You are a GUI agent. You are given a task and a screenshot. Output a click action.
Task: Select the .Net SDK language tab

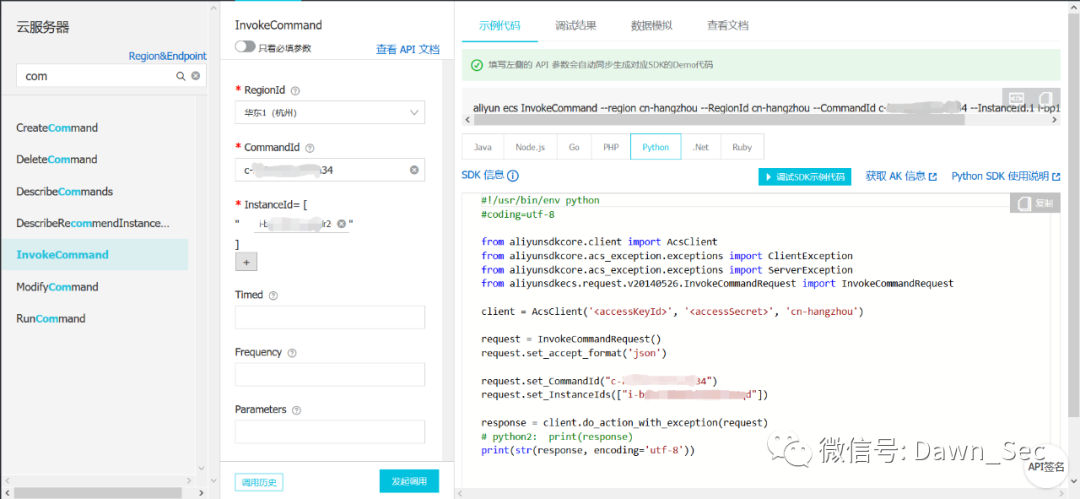[701, 147]
